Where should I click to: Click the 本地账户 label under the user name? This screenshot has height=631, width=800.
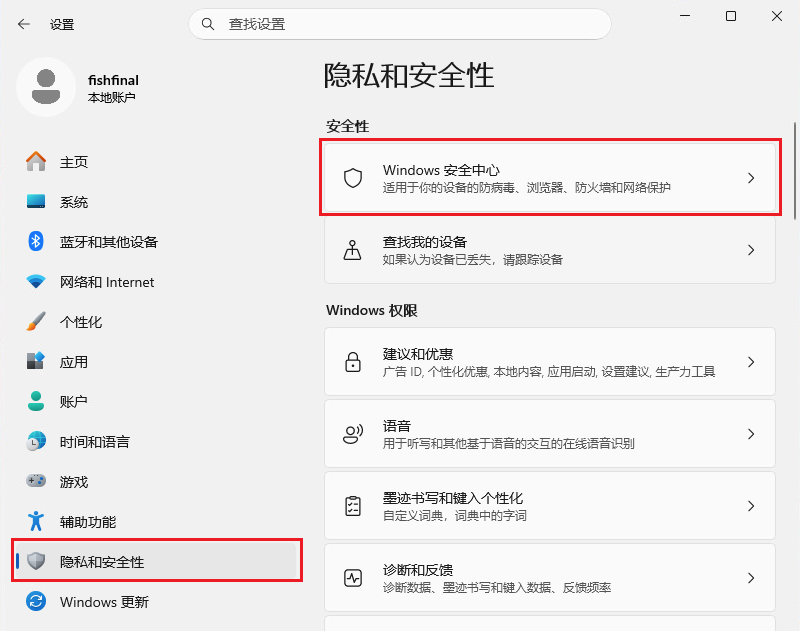click(x=111, y=97)
